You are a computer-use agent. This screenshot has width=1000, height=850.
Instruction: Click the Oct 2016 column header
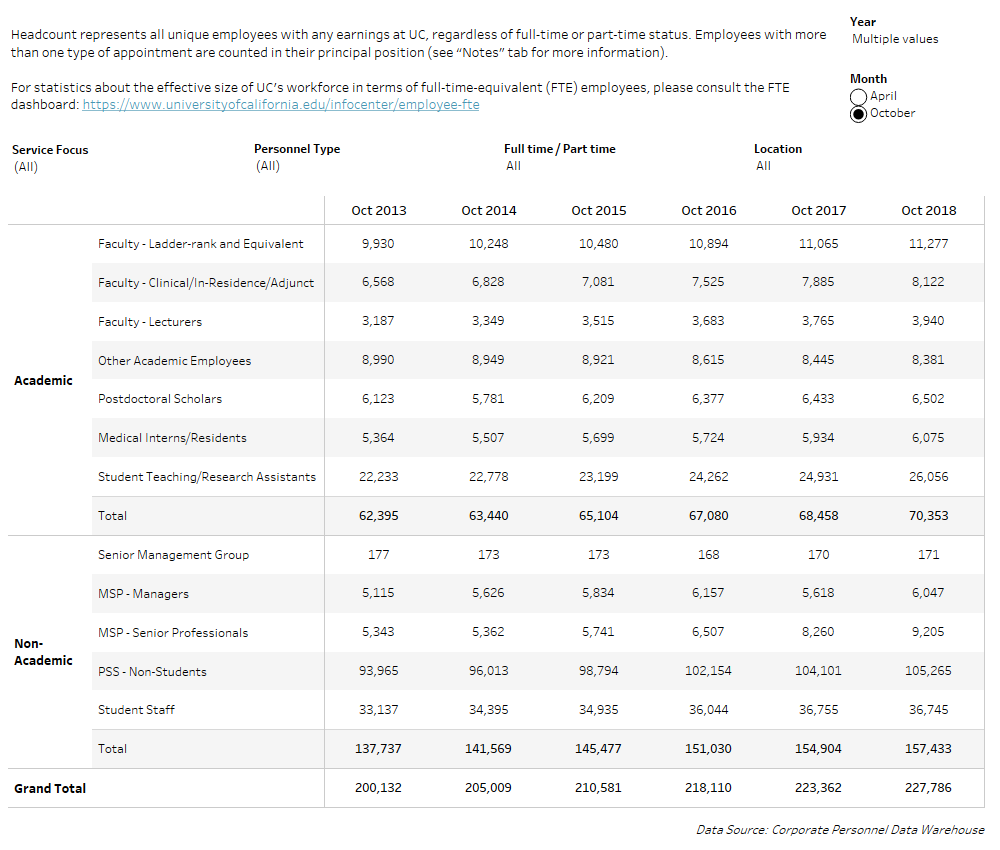click(x=708, y=211)
